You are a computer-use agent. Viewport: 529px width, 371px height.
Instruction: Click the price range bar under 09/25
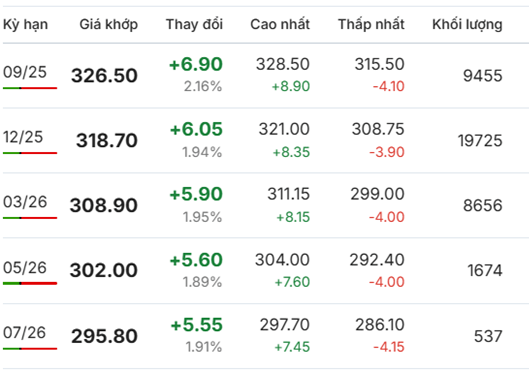coord(30,88)
